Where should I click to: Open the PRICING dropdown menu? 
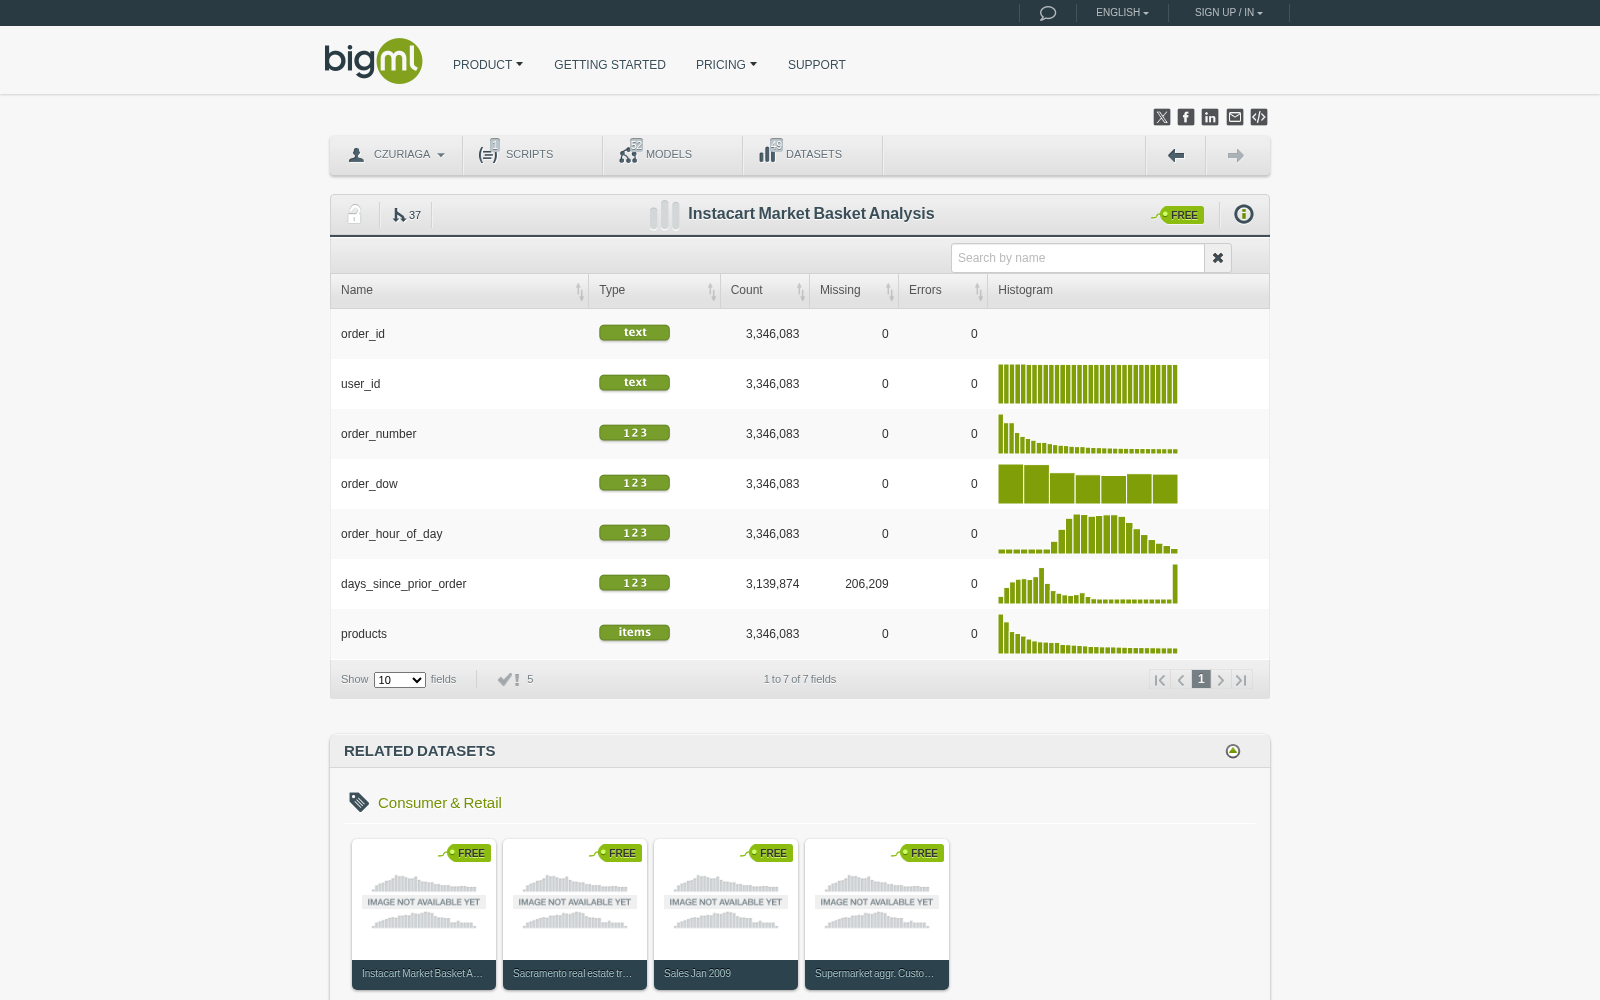(x=726, y=65)
